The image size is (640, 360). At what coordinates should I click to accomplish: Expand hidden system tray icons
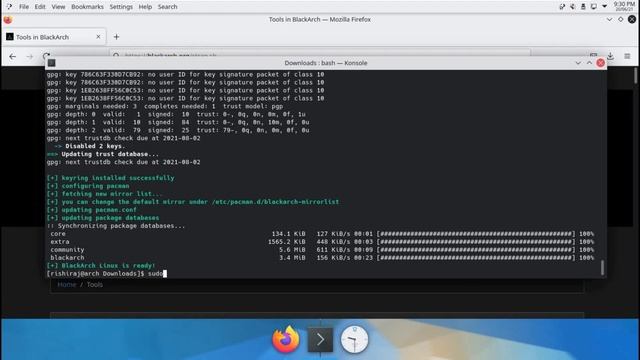click(x=604, y=6)
